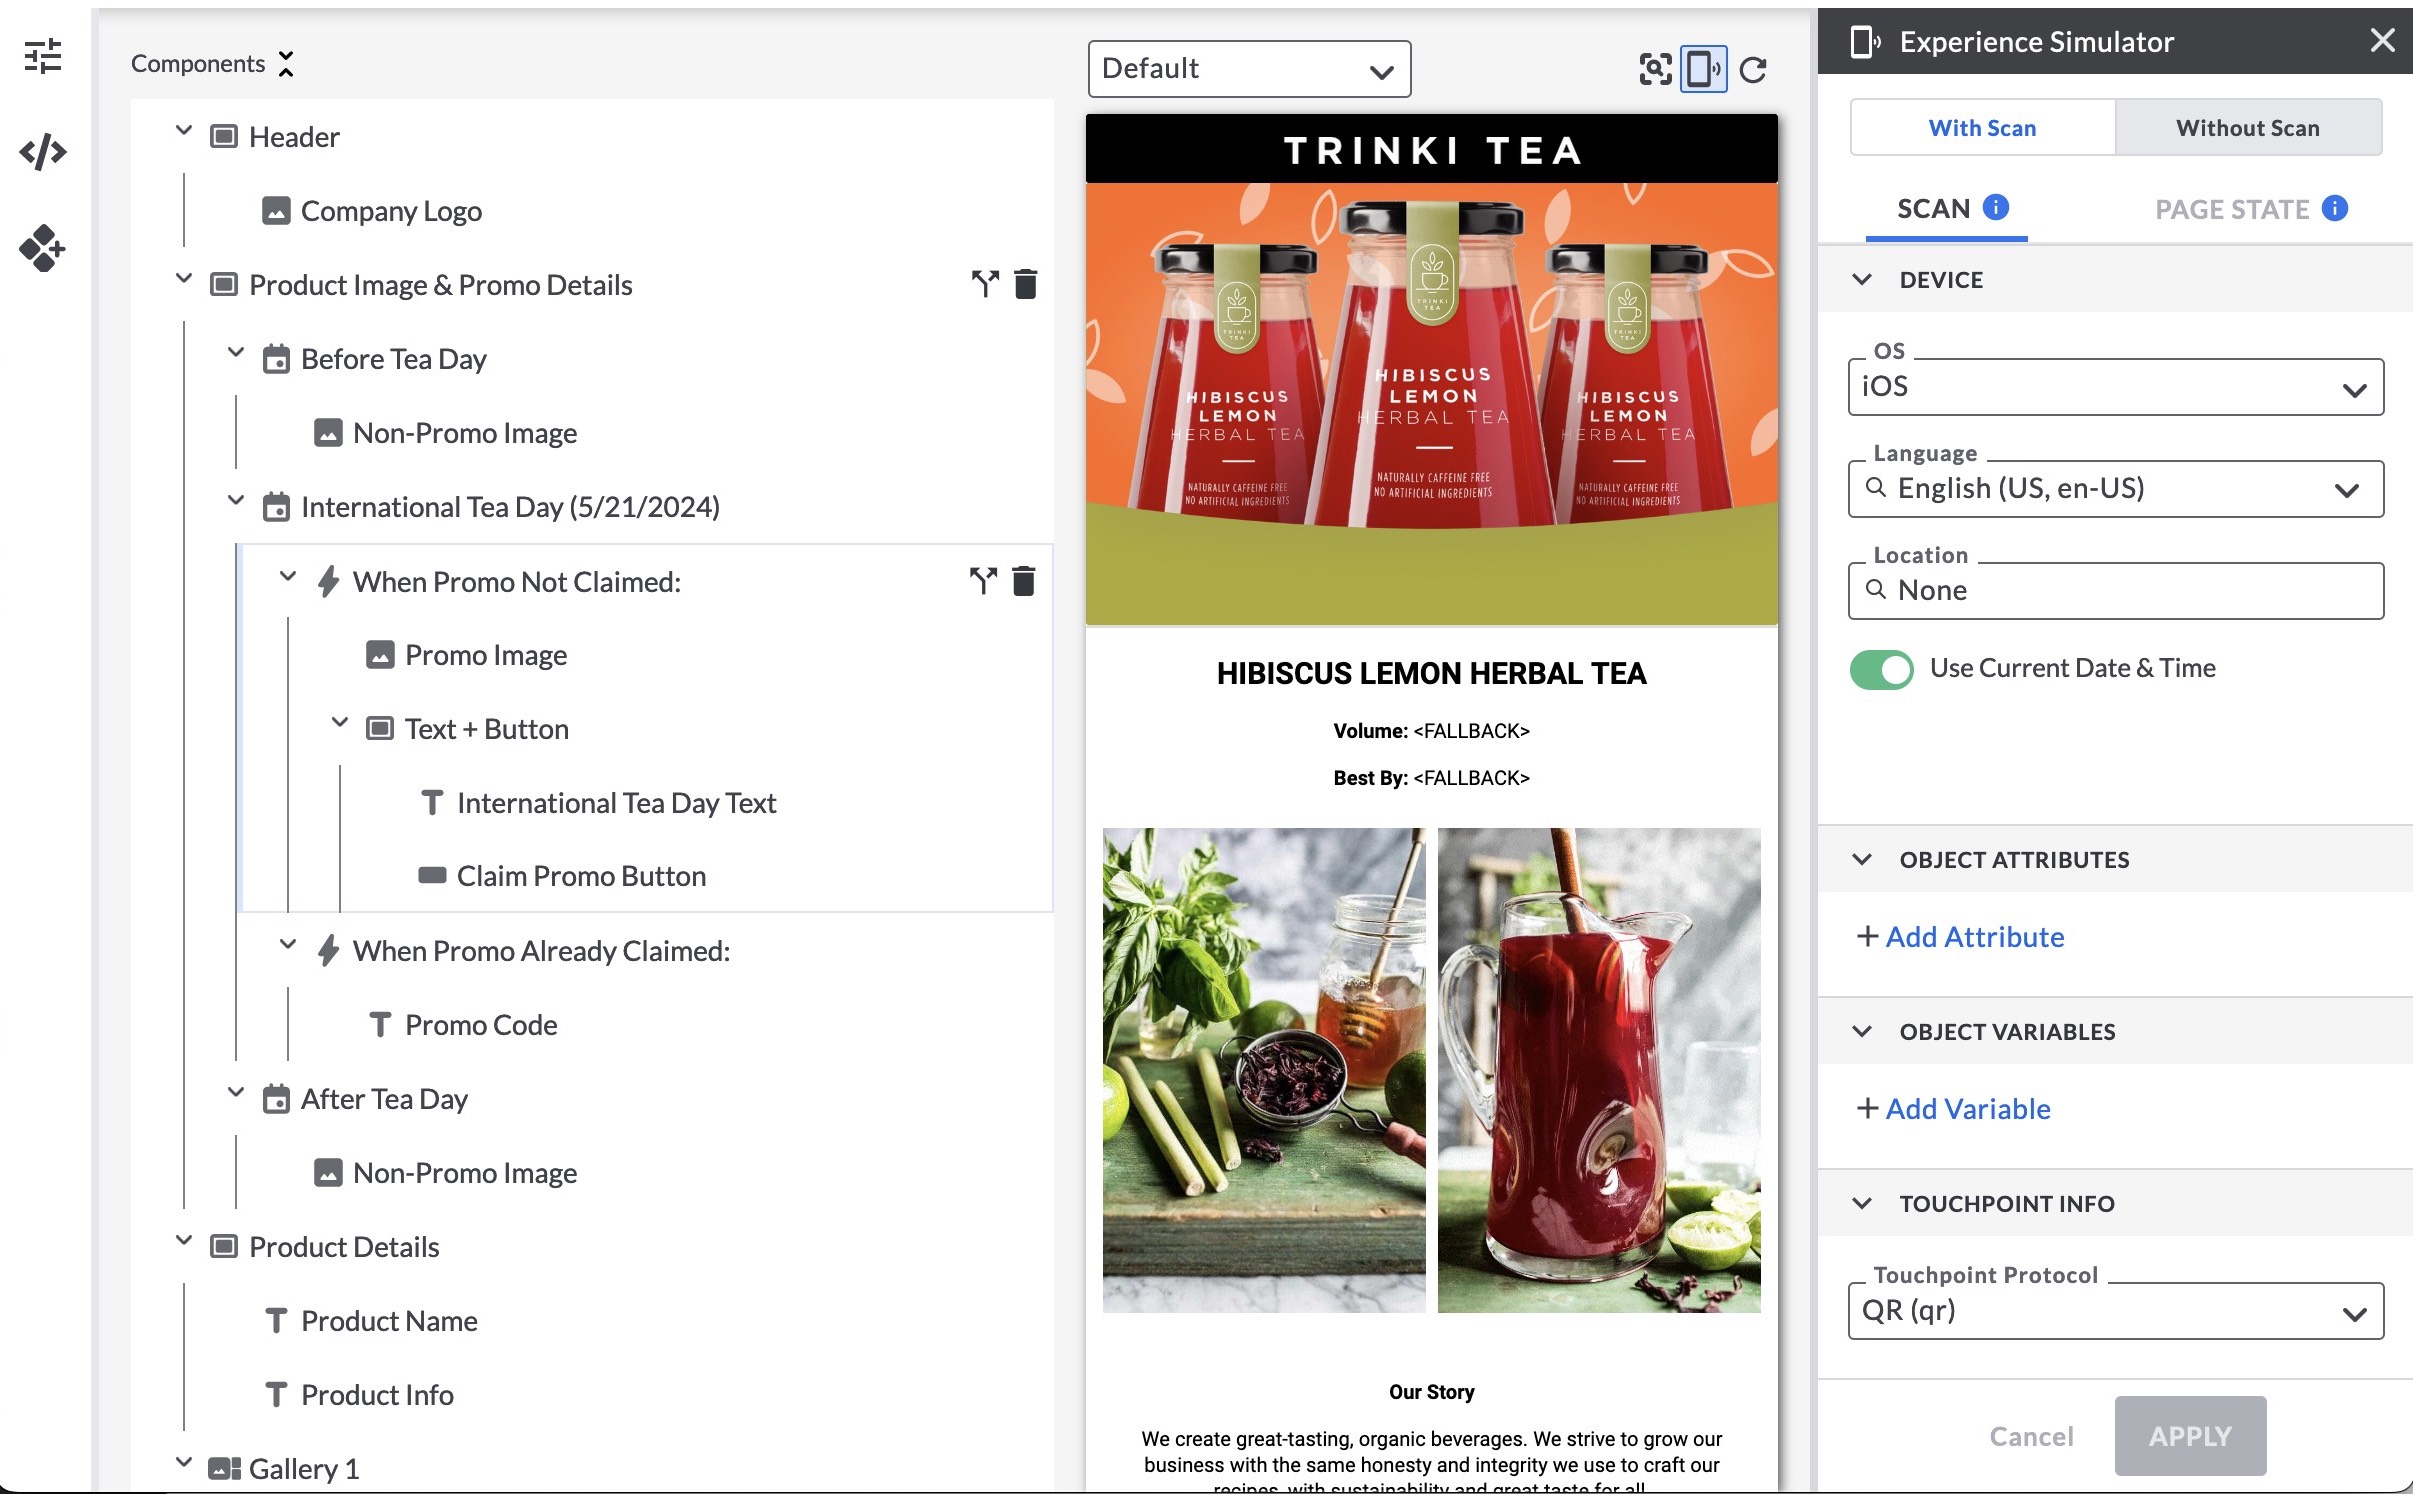The width and height of the screenshot is (2413, 1494).
Task: Click the Promo Image picture icon
Action: tap(380, 655)
